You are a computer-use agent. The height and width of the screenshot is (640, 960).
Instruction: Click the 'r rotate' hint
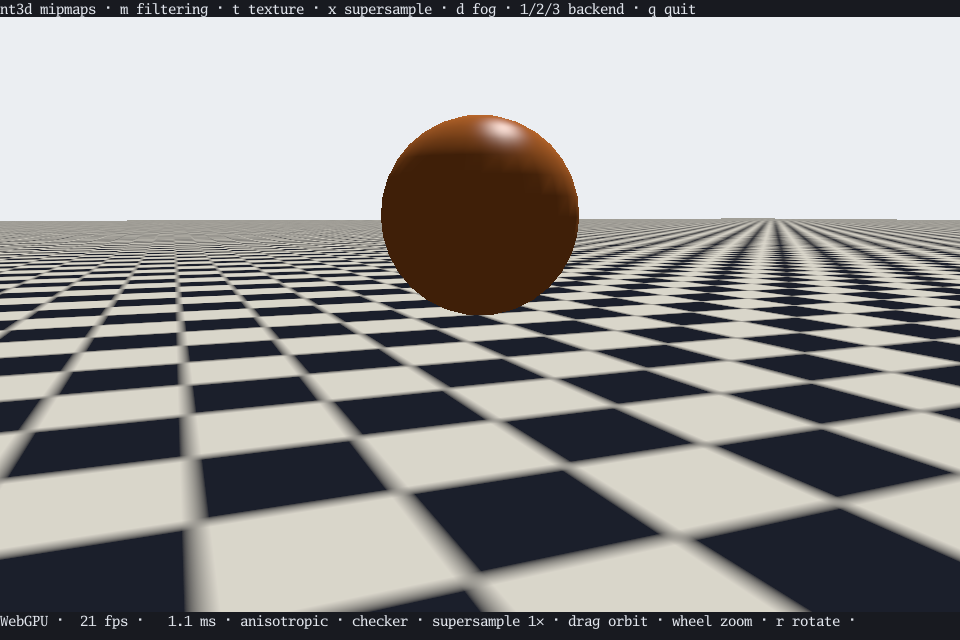[808, 621]
